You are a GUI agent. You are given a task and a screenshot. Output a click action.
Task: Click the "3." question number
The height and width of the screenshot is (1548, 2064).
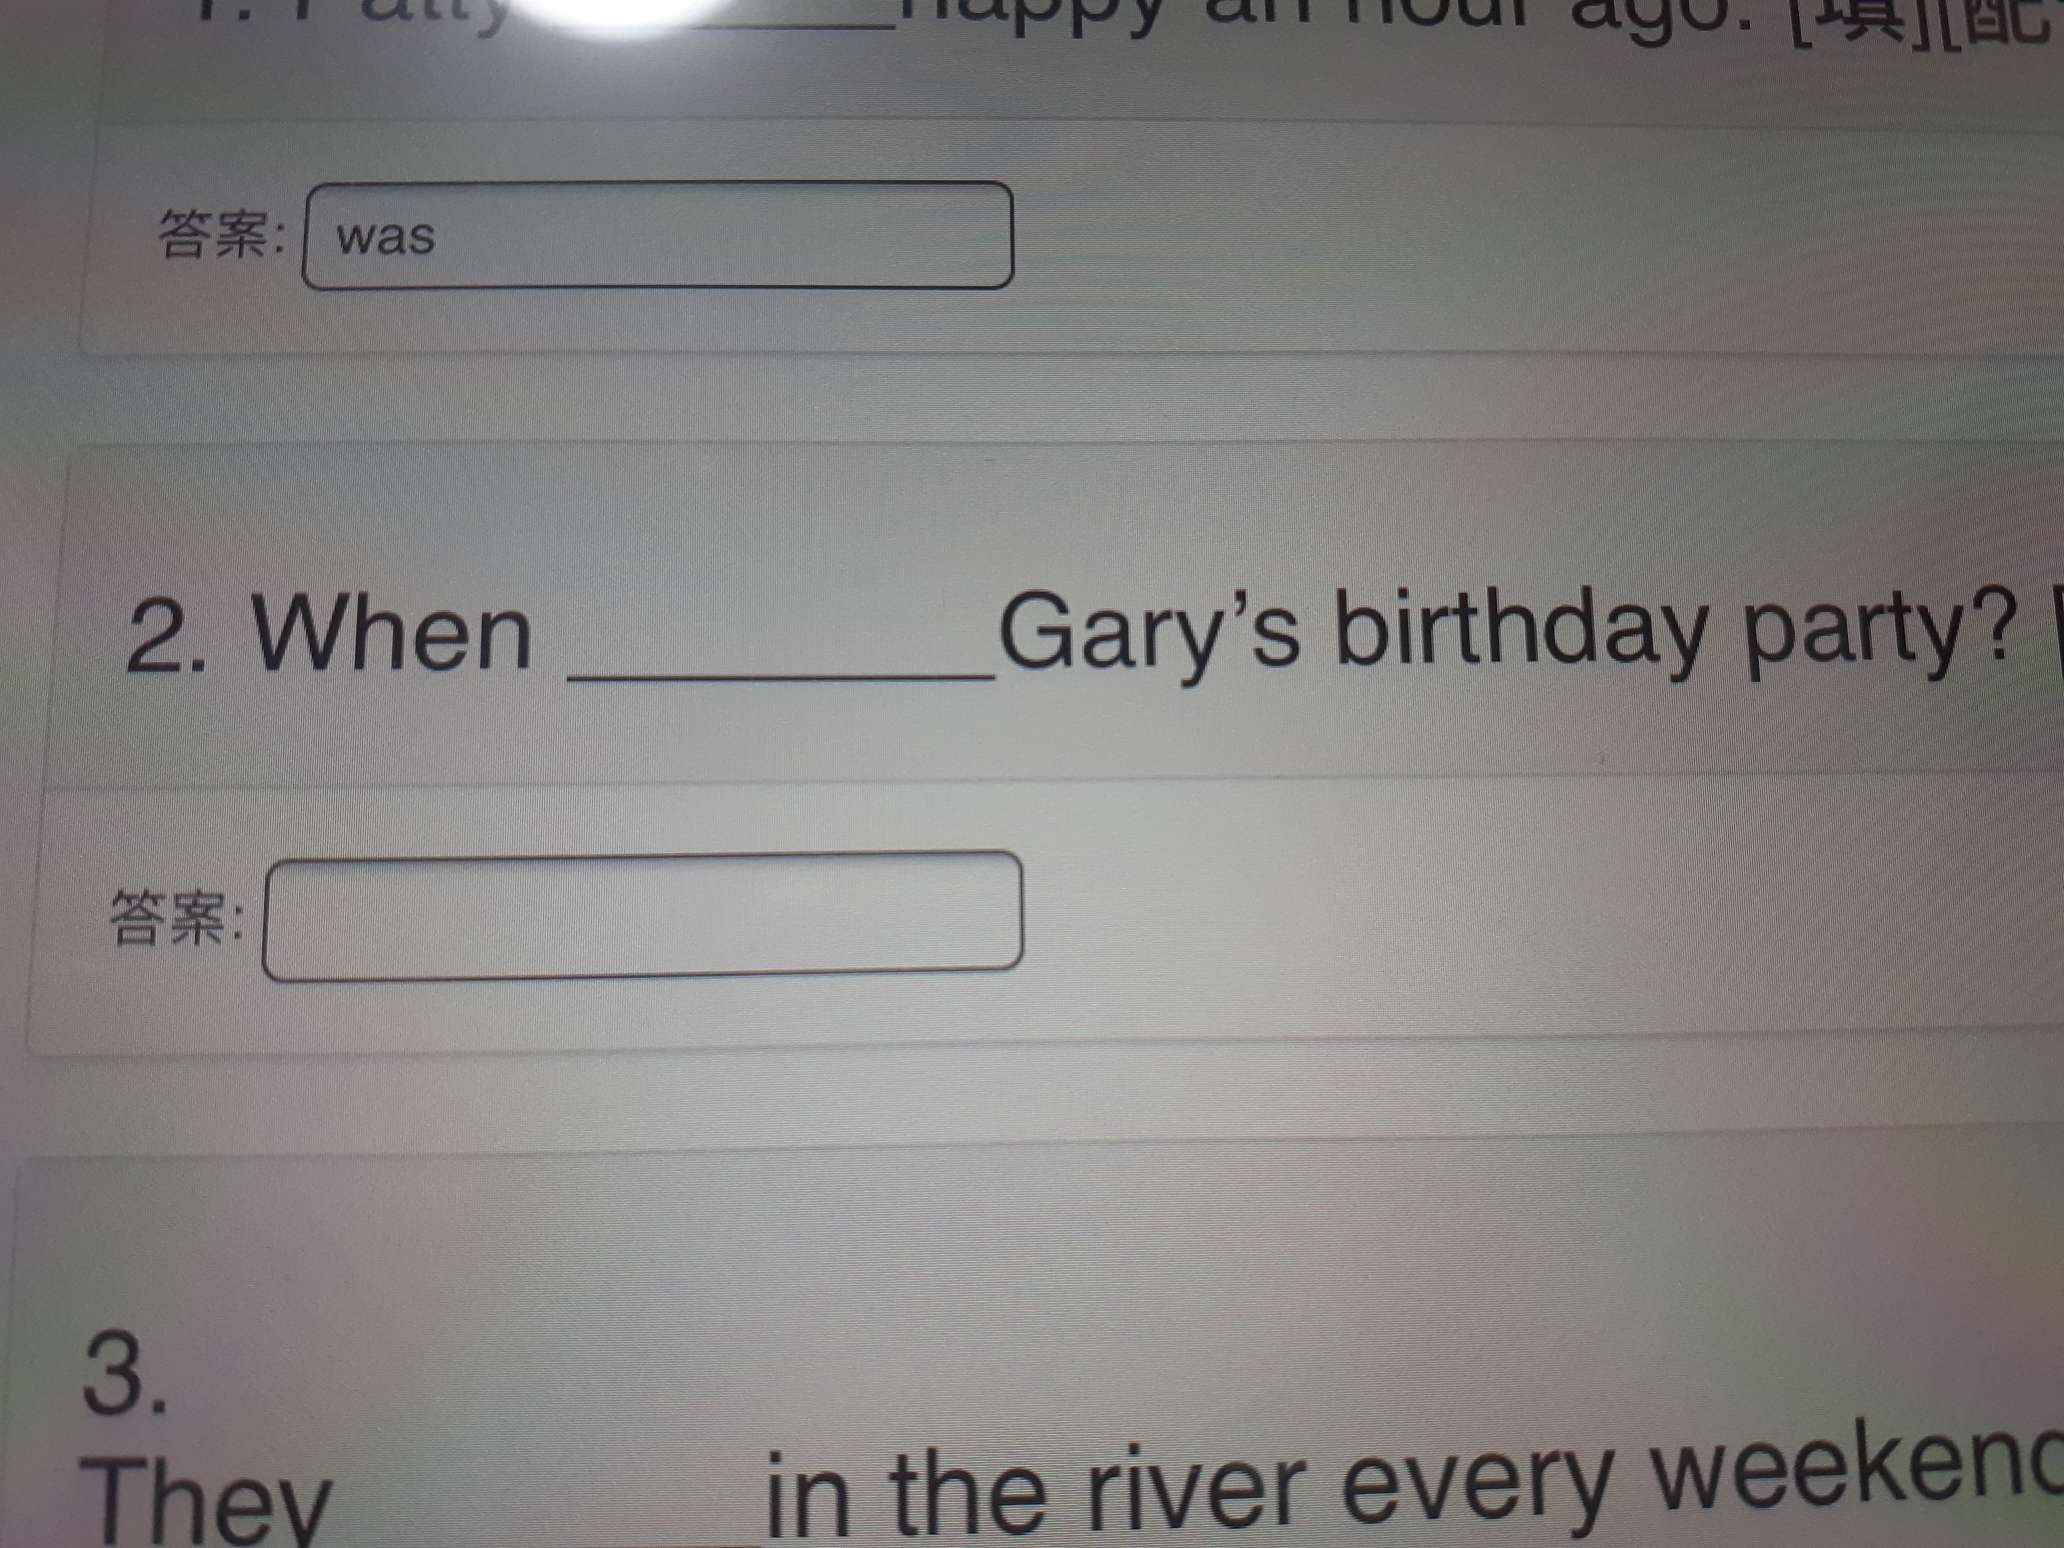pyautogui.click(x=124, y=1373)
